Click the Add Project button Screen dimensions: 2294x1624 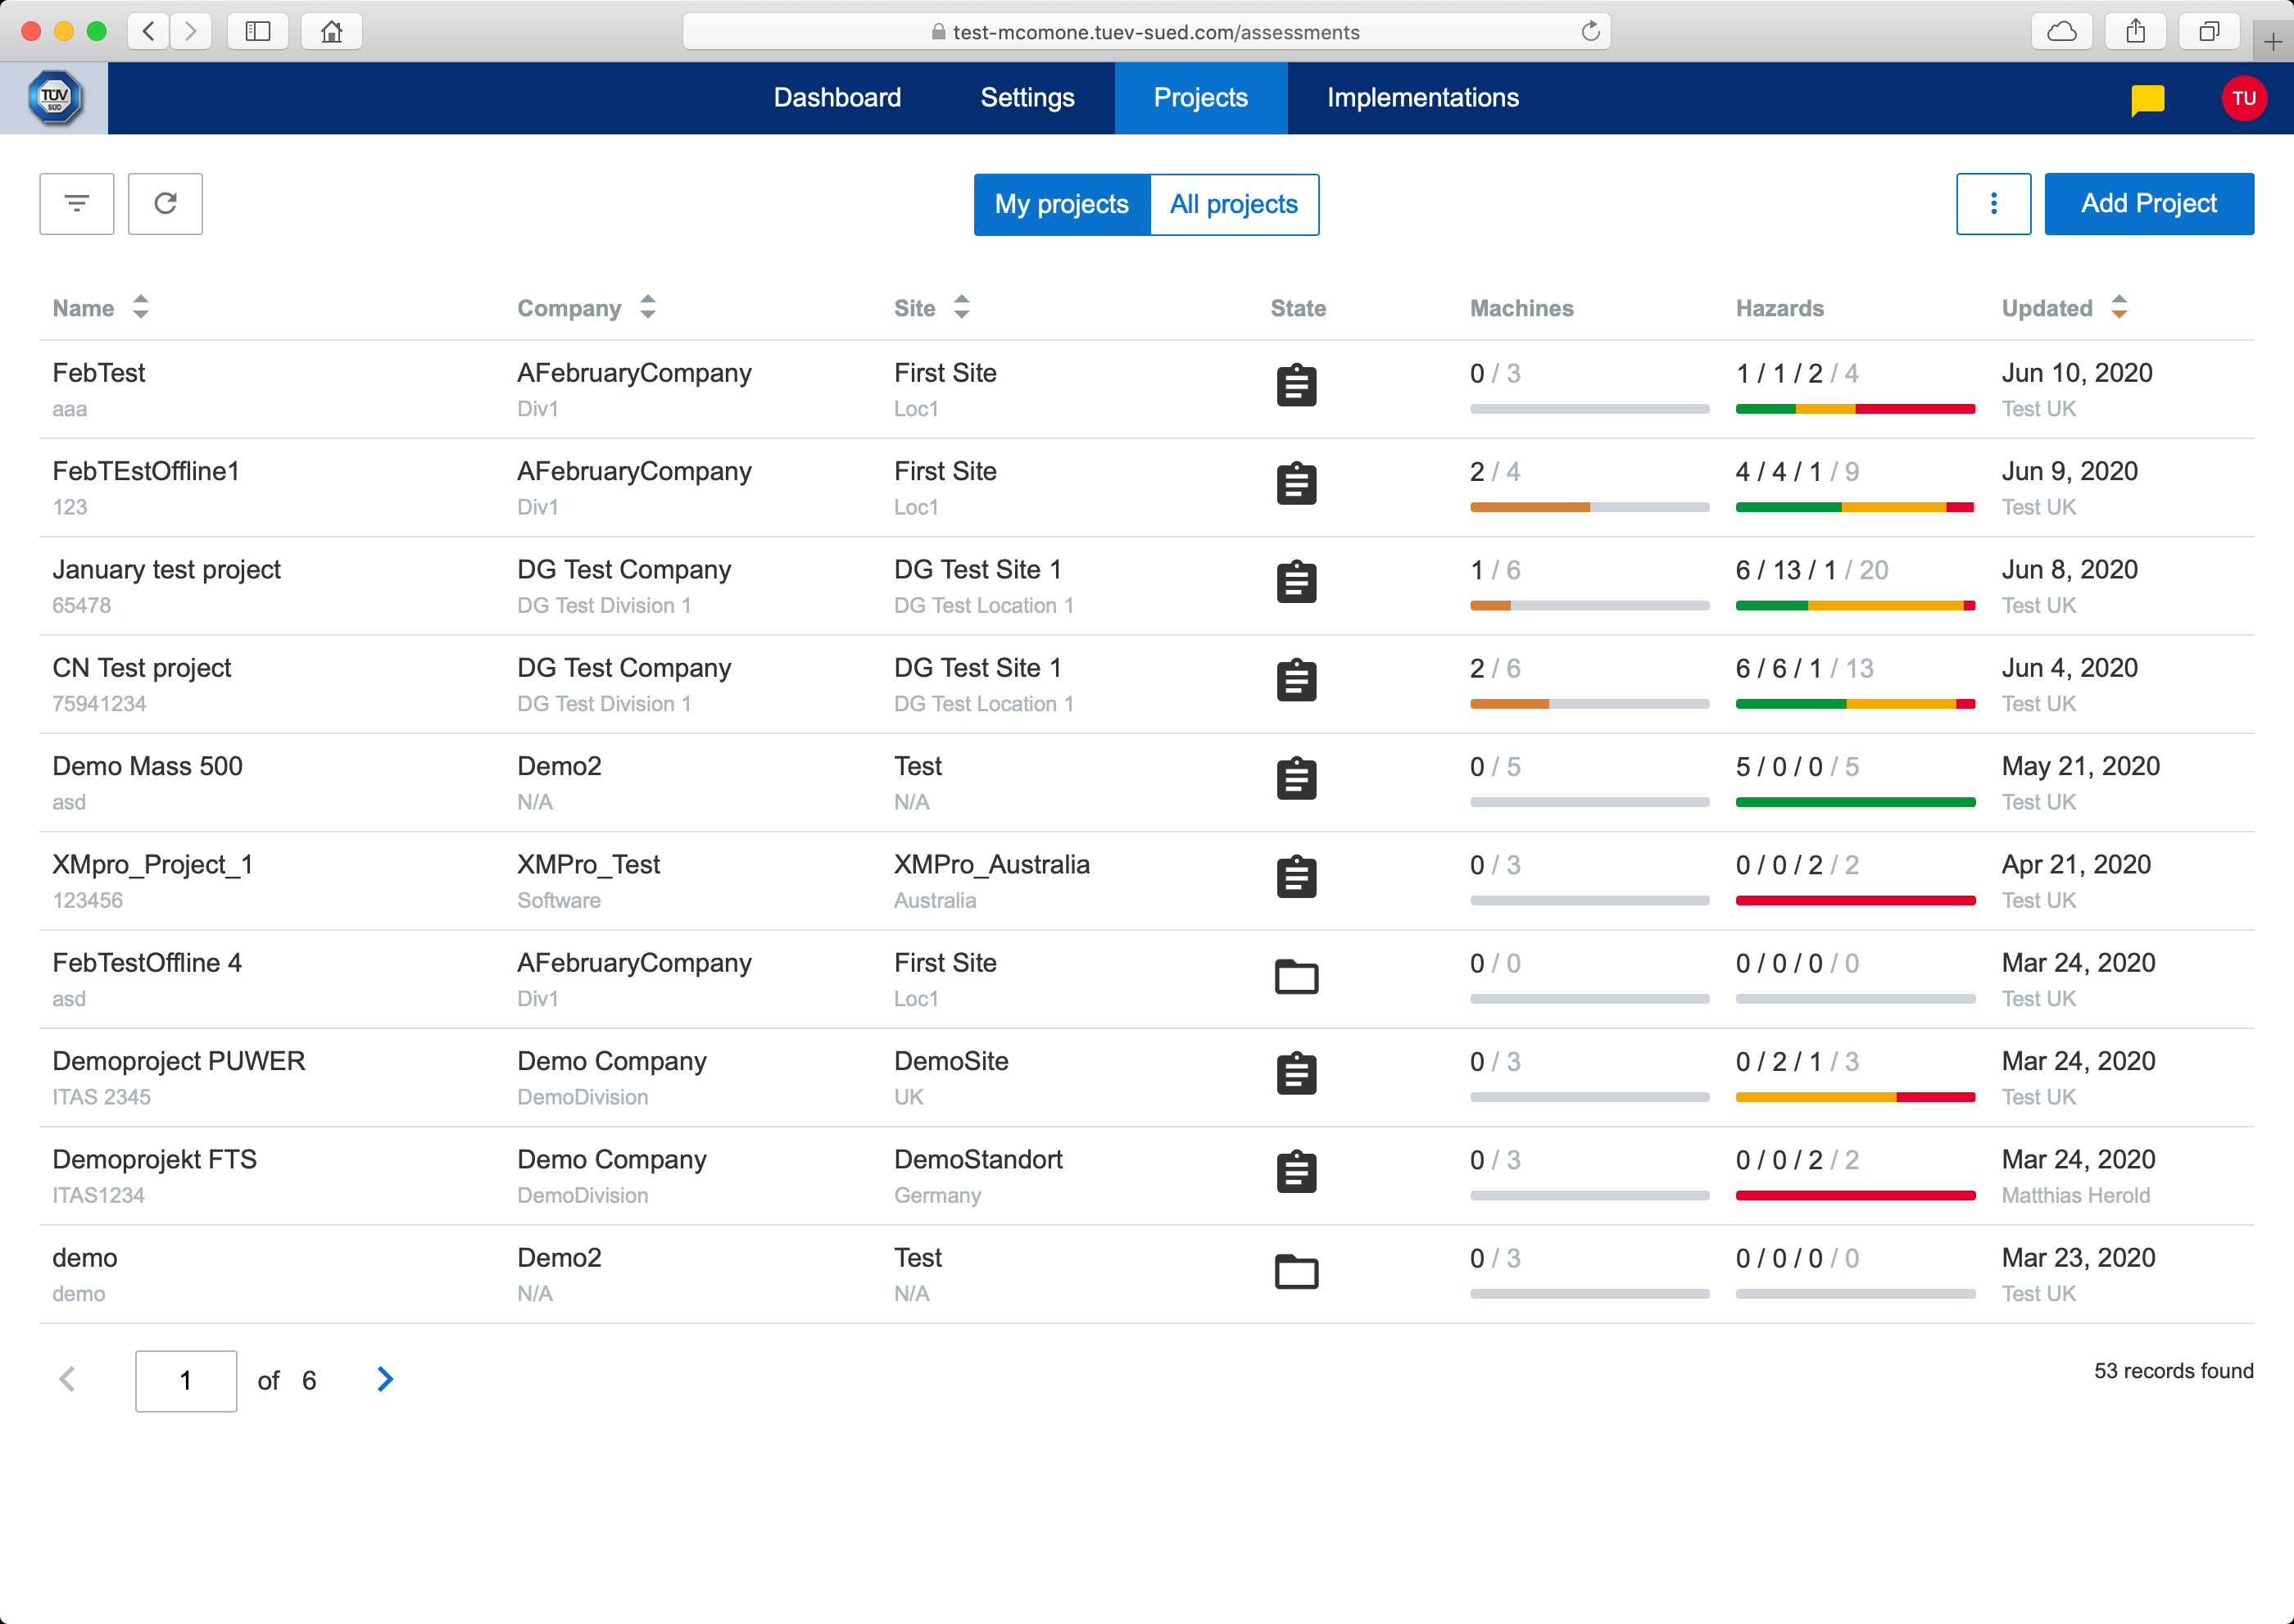(x=2148, y=204)
